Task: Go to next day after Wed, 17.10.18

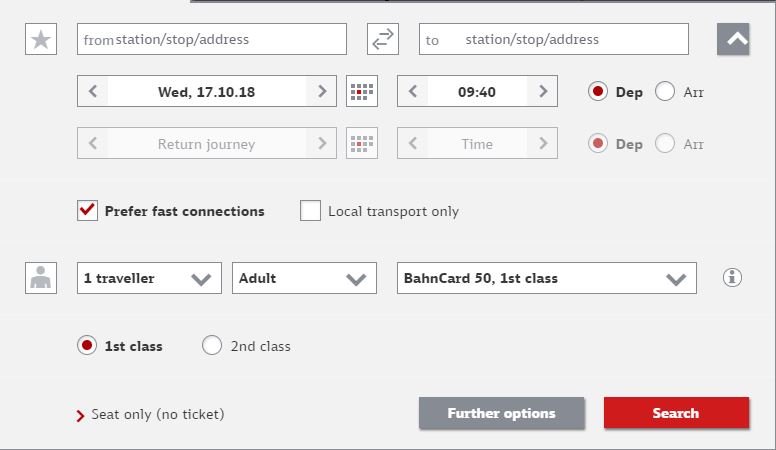Action: coord(322,91)
